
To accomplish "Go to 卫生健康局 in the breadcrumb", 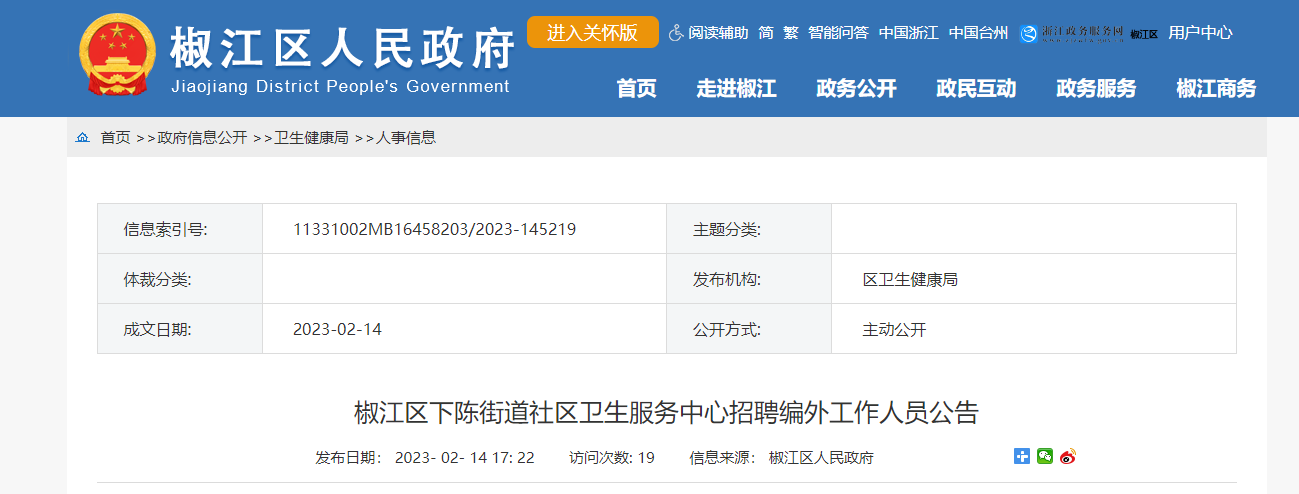I will [311, 138].
